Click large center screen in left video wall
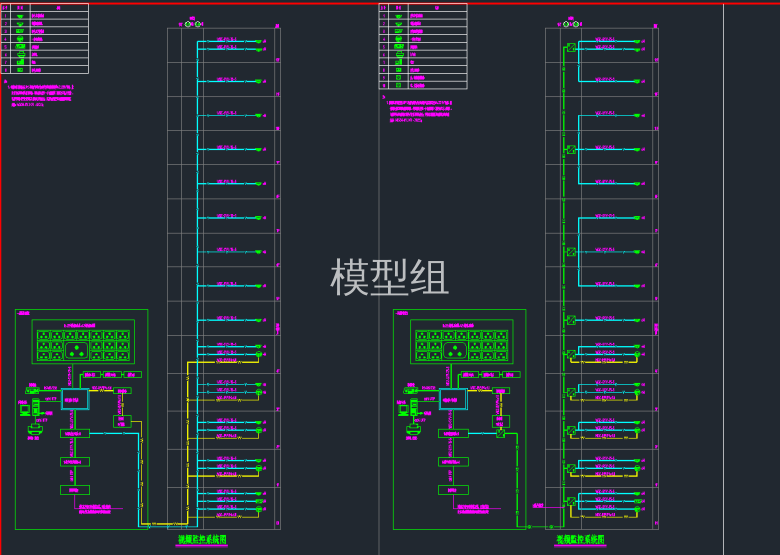 pos(76,350)
